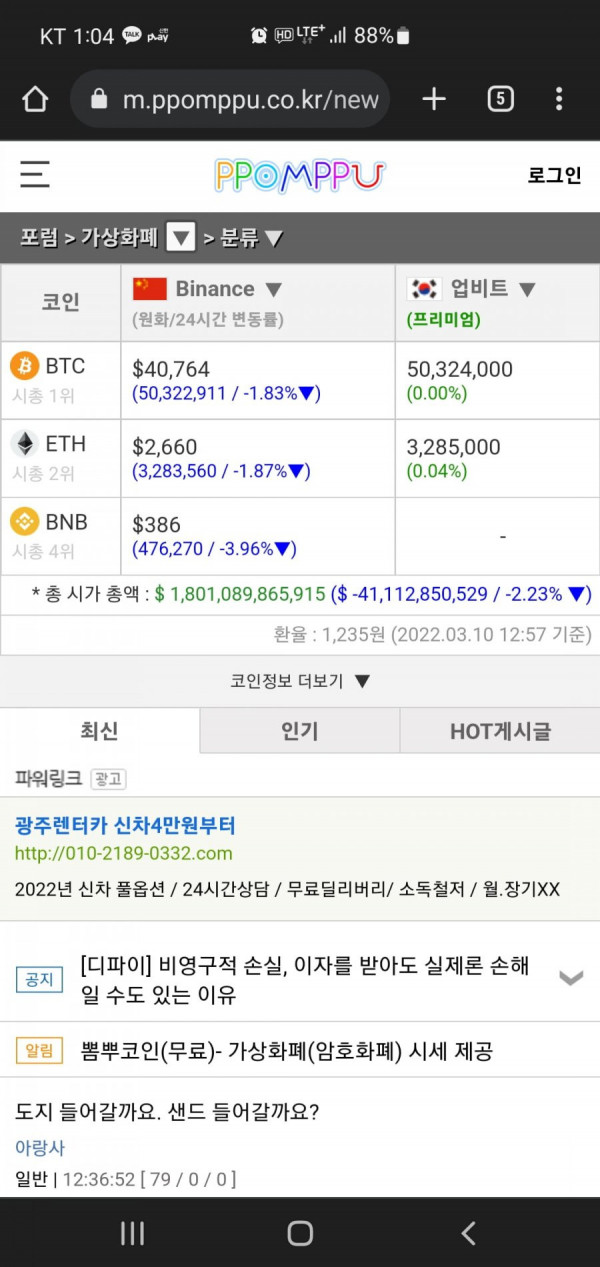The height and width of the screenshot is (1267, 600).
Task: Tap the Android back navigation button
Action: pyautogui.click(x=468, y=1233)
